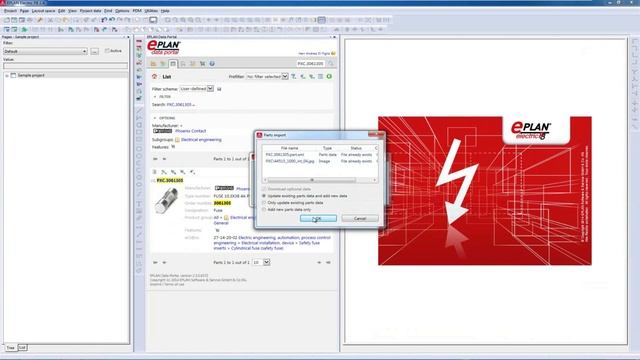640x360 pixels.
Task: Open the Project data menu
Action: point(90,11)
